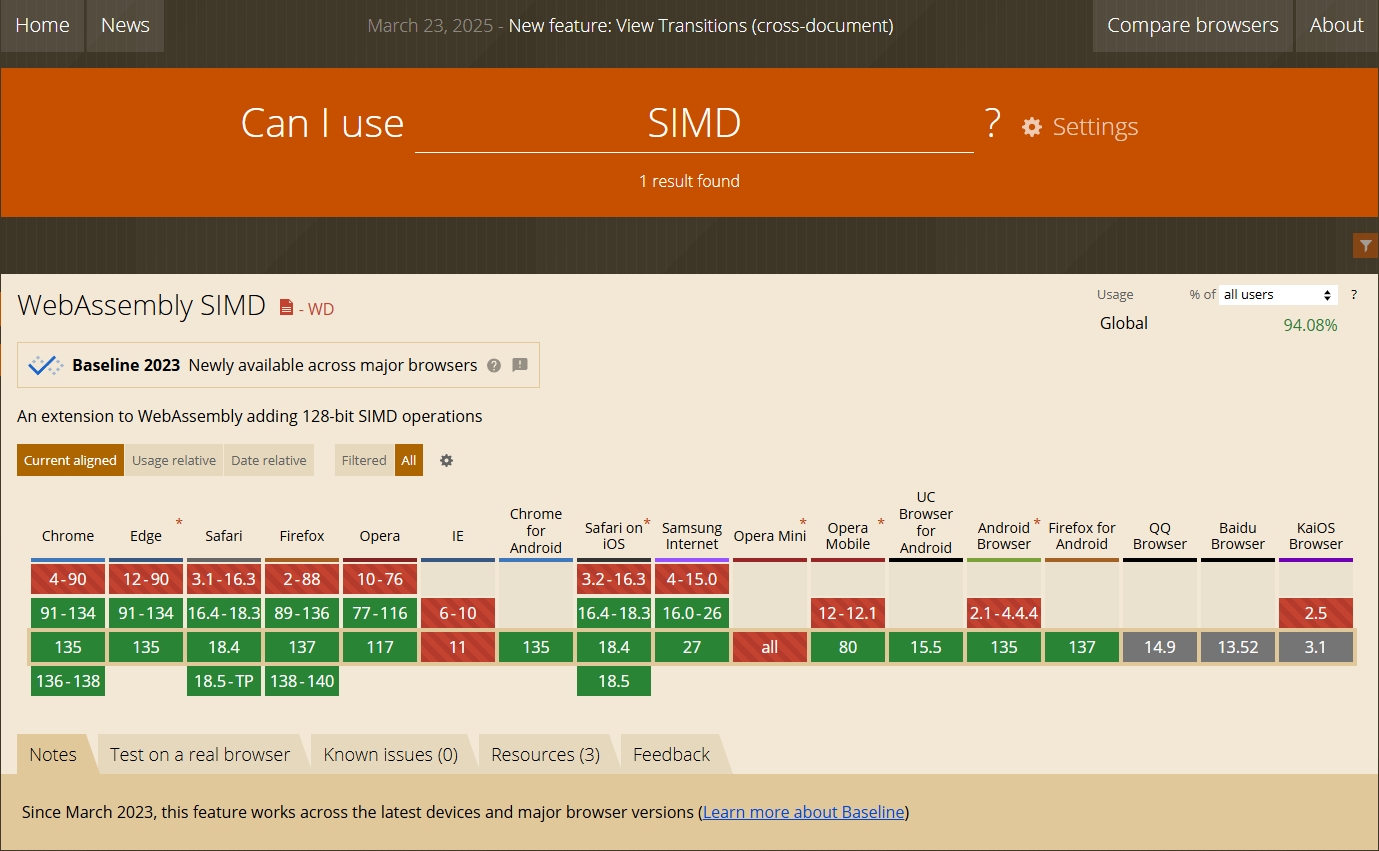Open the WebAssembly SIMD feature title
This screenshot has height=851, width=1379.
point(142,306)
